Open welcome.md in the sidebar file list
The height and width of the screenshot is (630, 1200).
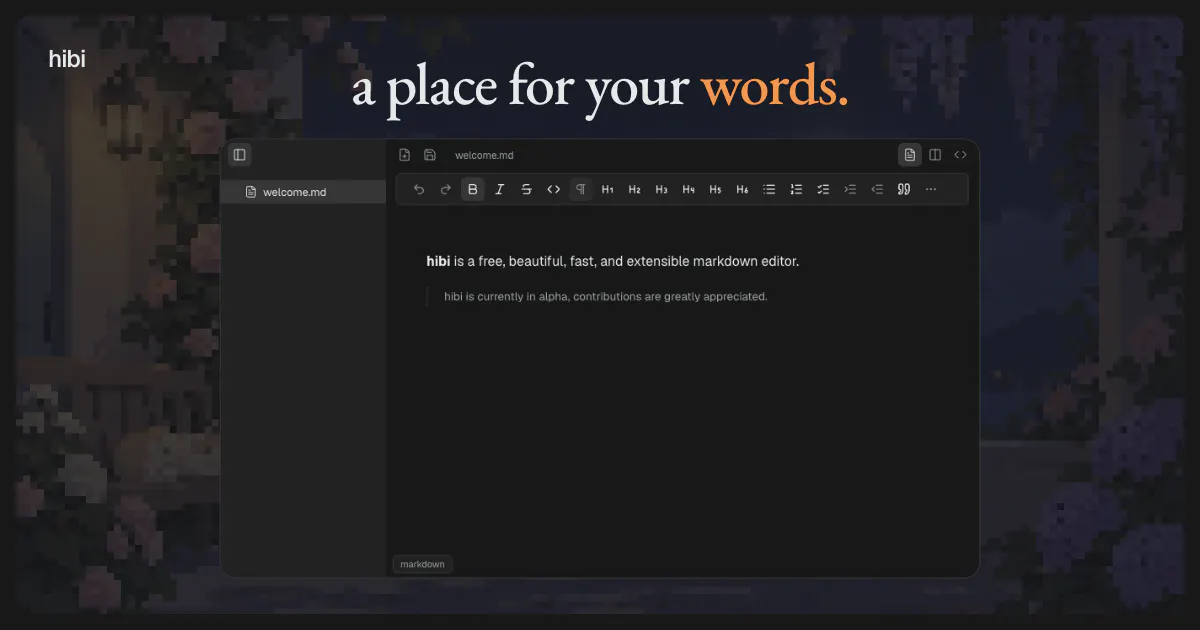(303, 192)
